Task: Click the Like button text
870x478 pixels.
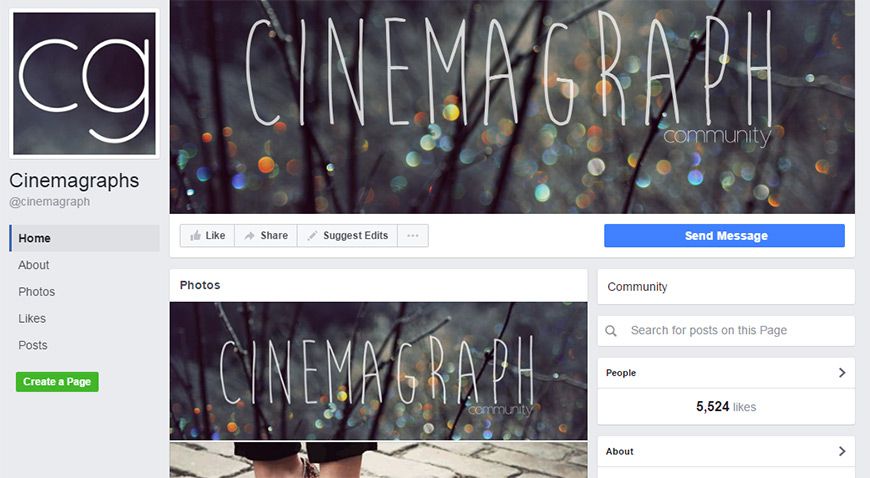Action: [x=215, y=236]
